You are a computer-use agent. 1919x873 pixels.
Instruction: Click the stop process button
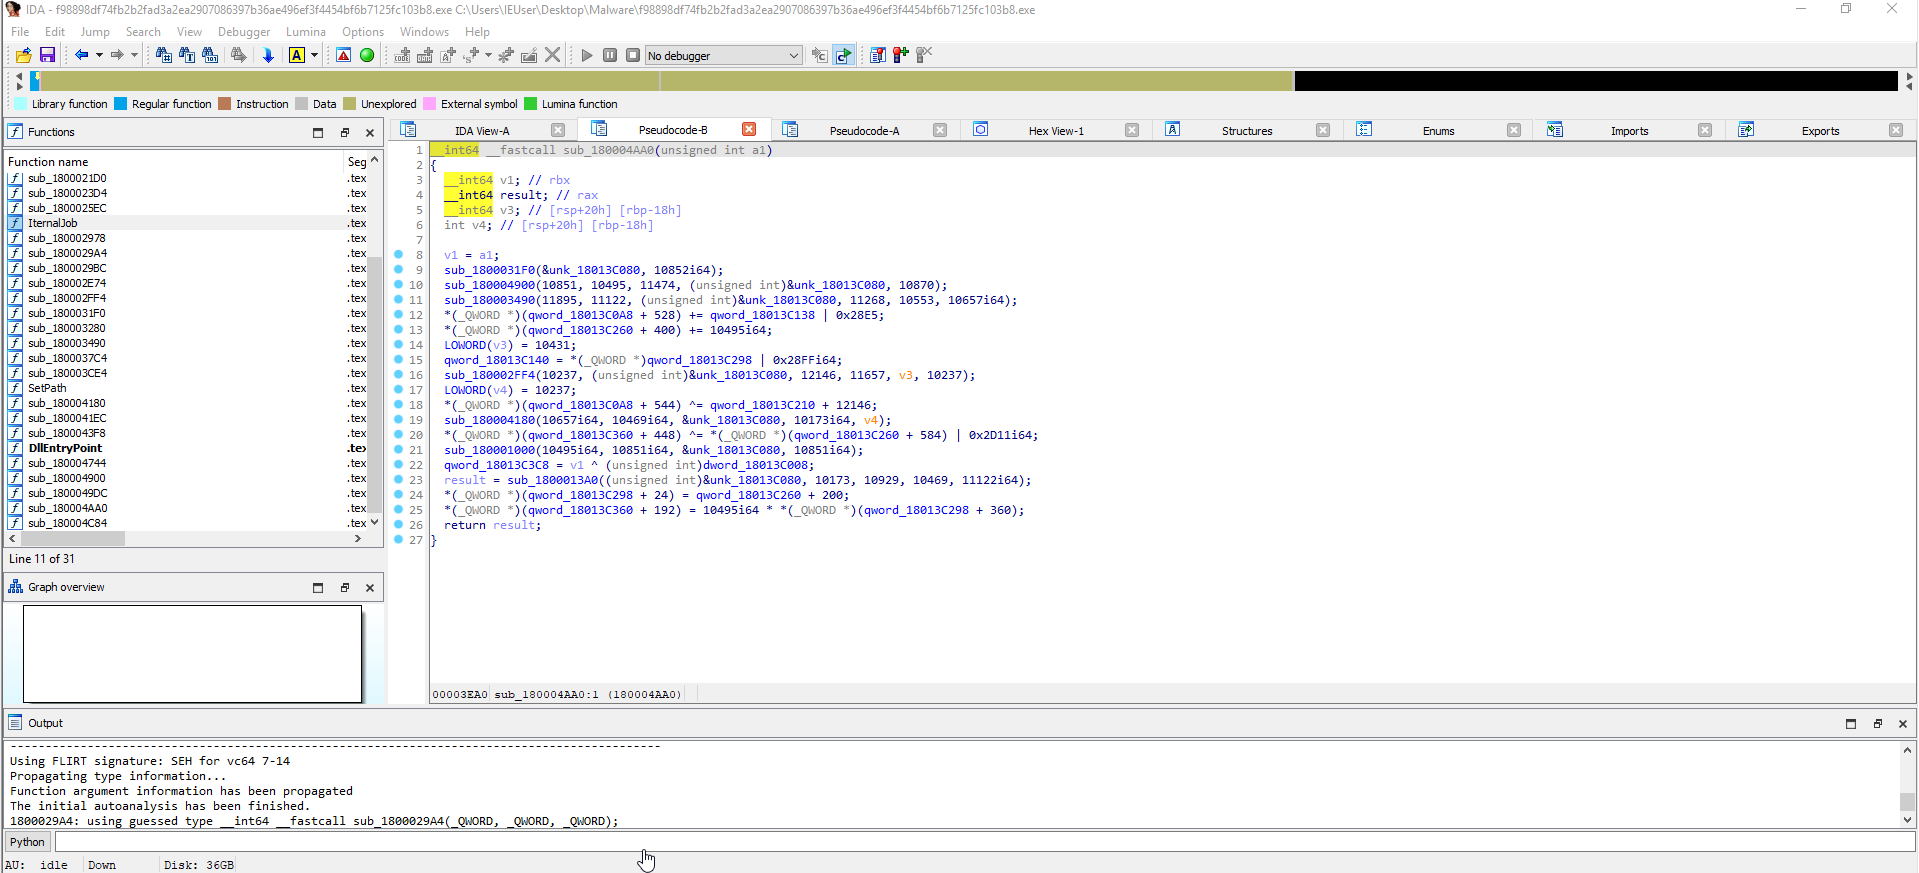click(x=633, y=55)
